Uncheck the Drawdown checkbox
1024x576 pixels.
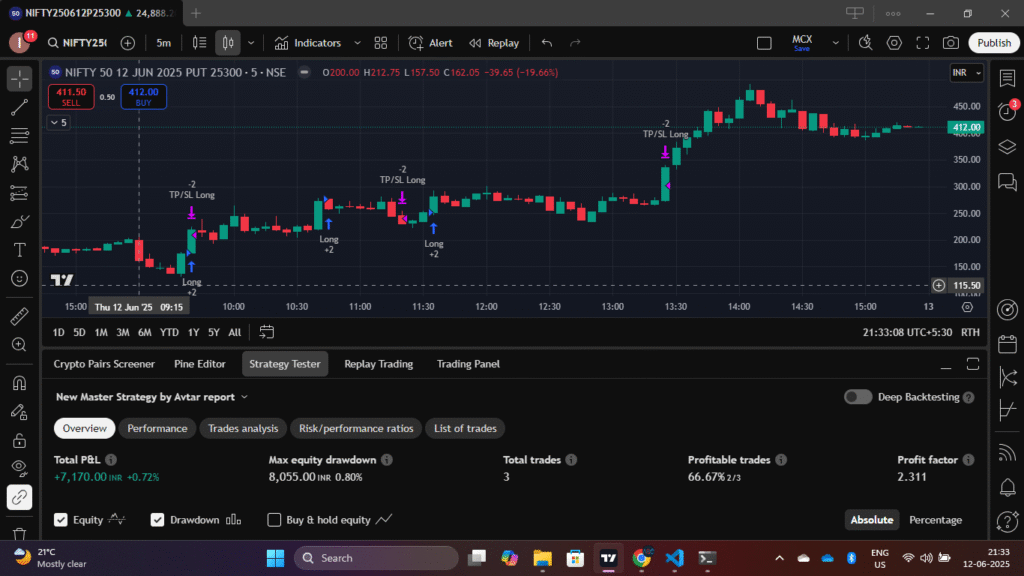[x=157, y=520]
